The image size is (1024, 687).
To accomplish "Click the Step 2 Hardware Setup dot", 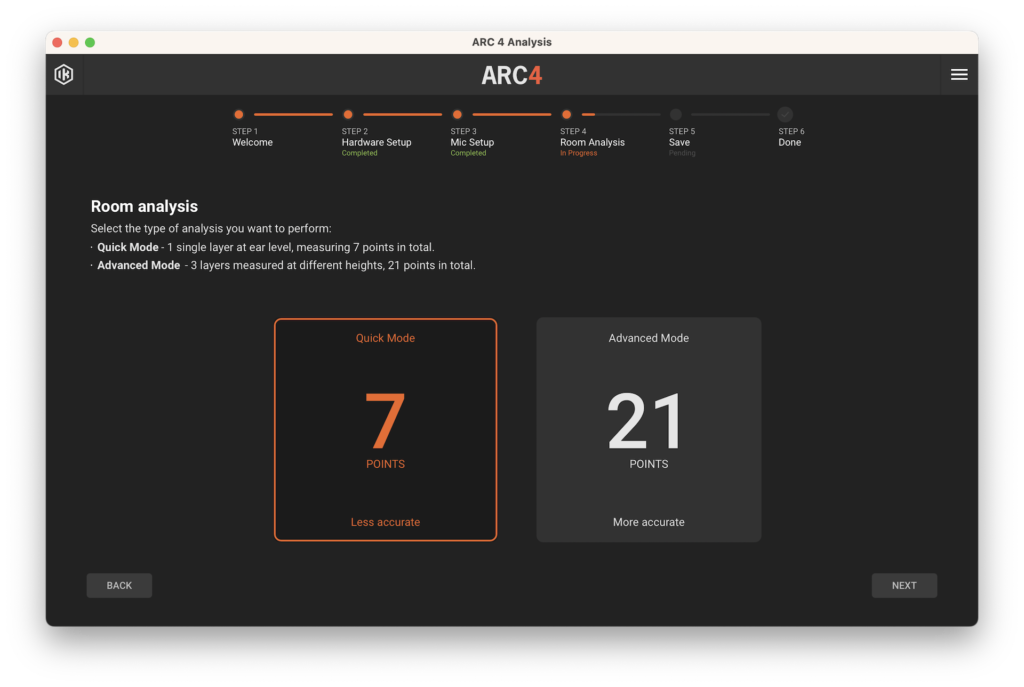I will 348,115.
